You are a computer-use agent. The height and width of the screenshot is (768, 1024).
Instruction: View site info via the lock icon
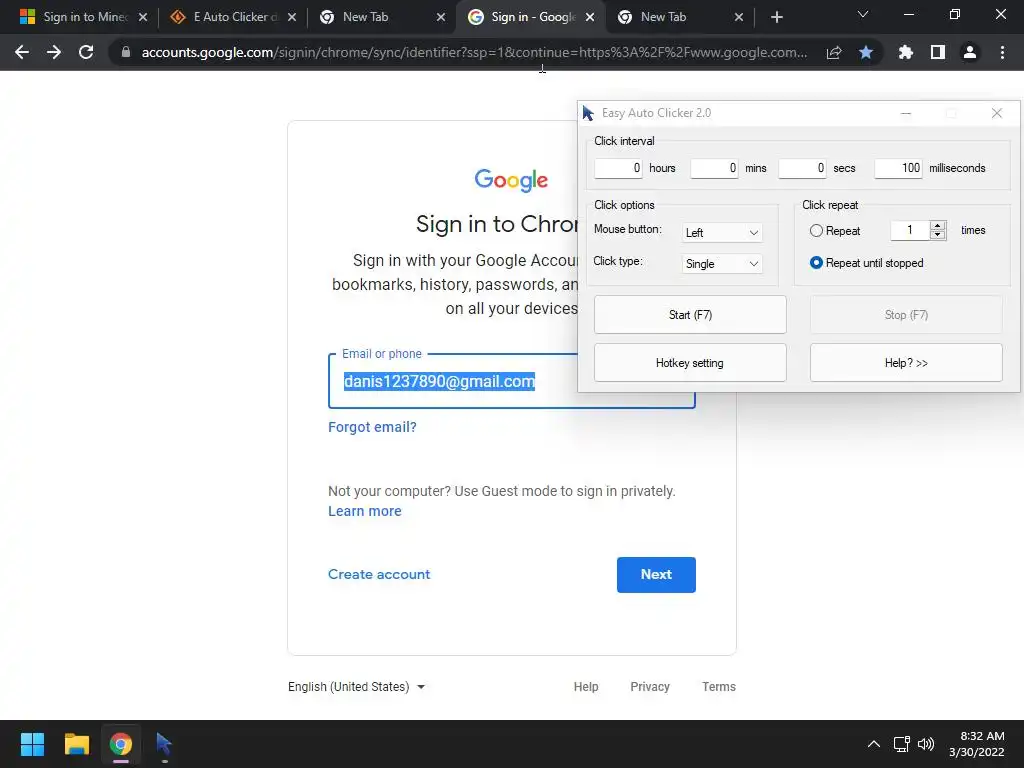pyautogui.click(x=125, y=52)
